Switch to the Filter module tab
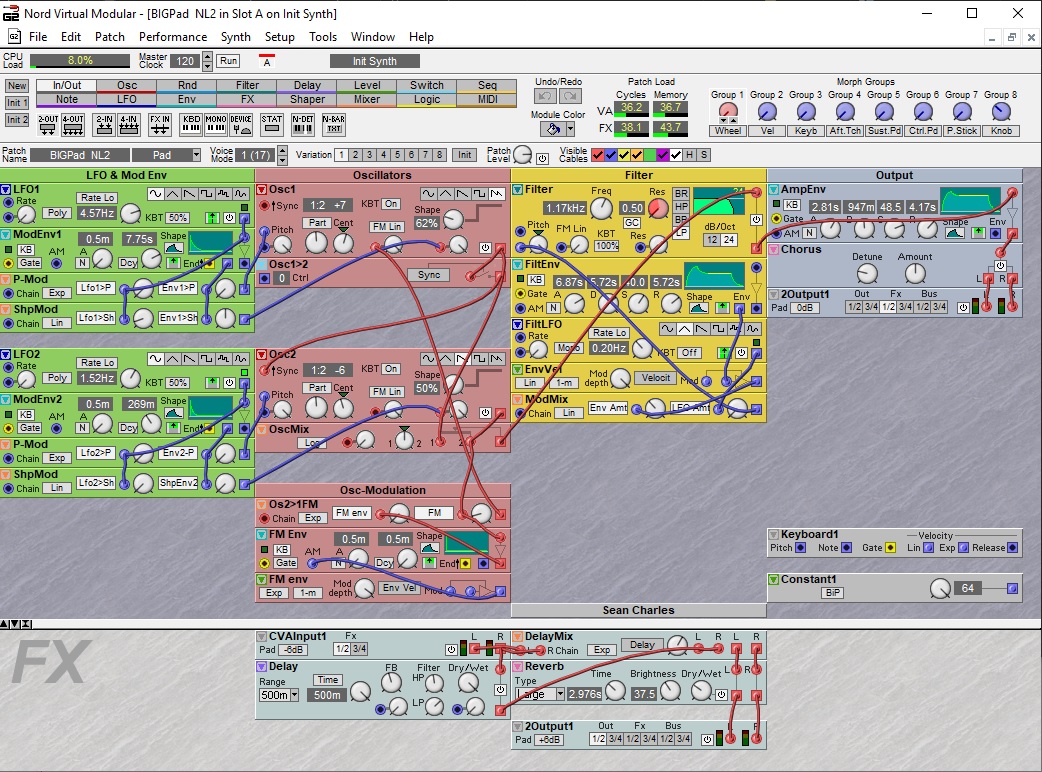This screenshot has width=1042, height=772. pyautogui.click(x=247, y=85)
